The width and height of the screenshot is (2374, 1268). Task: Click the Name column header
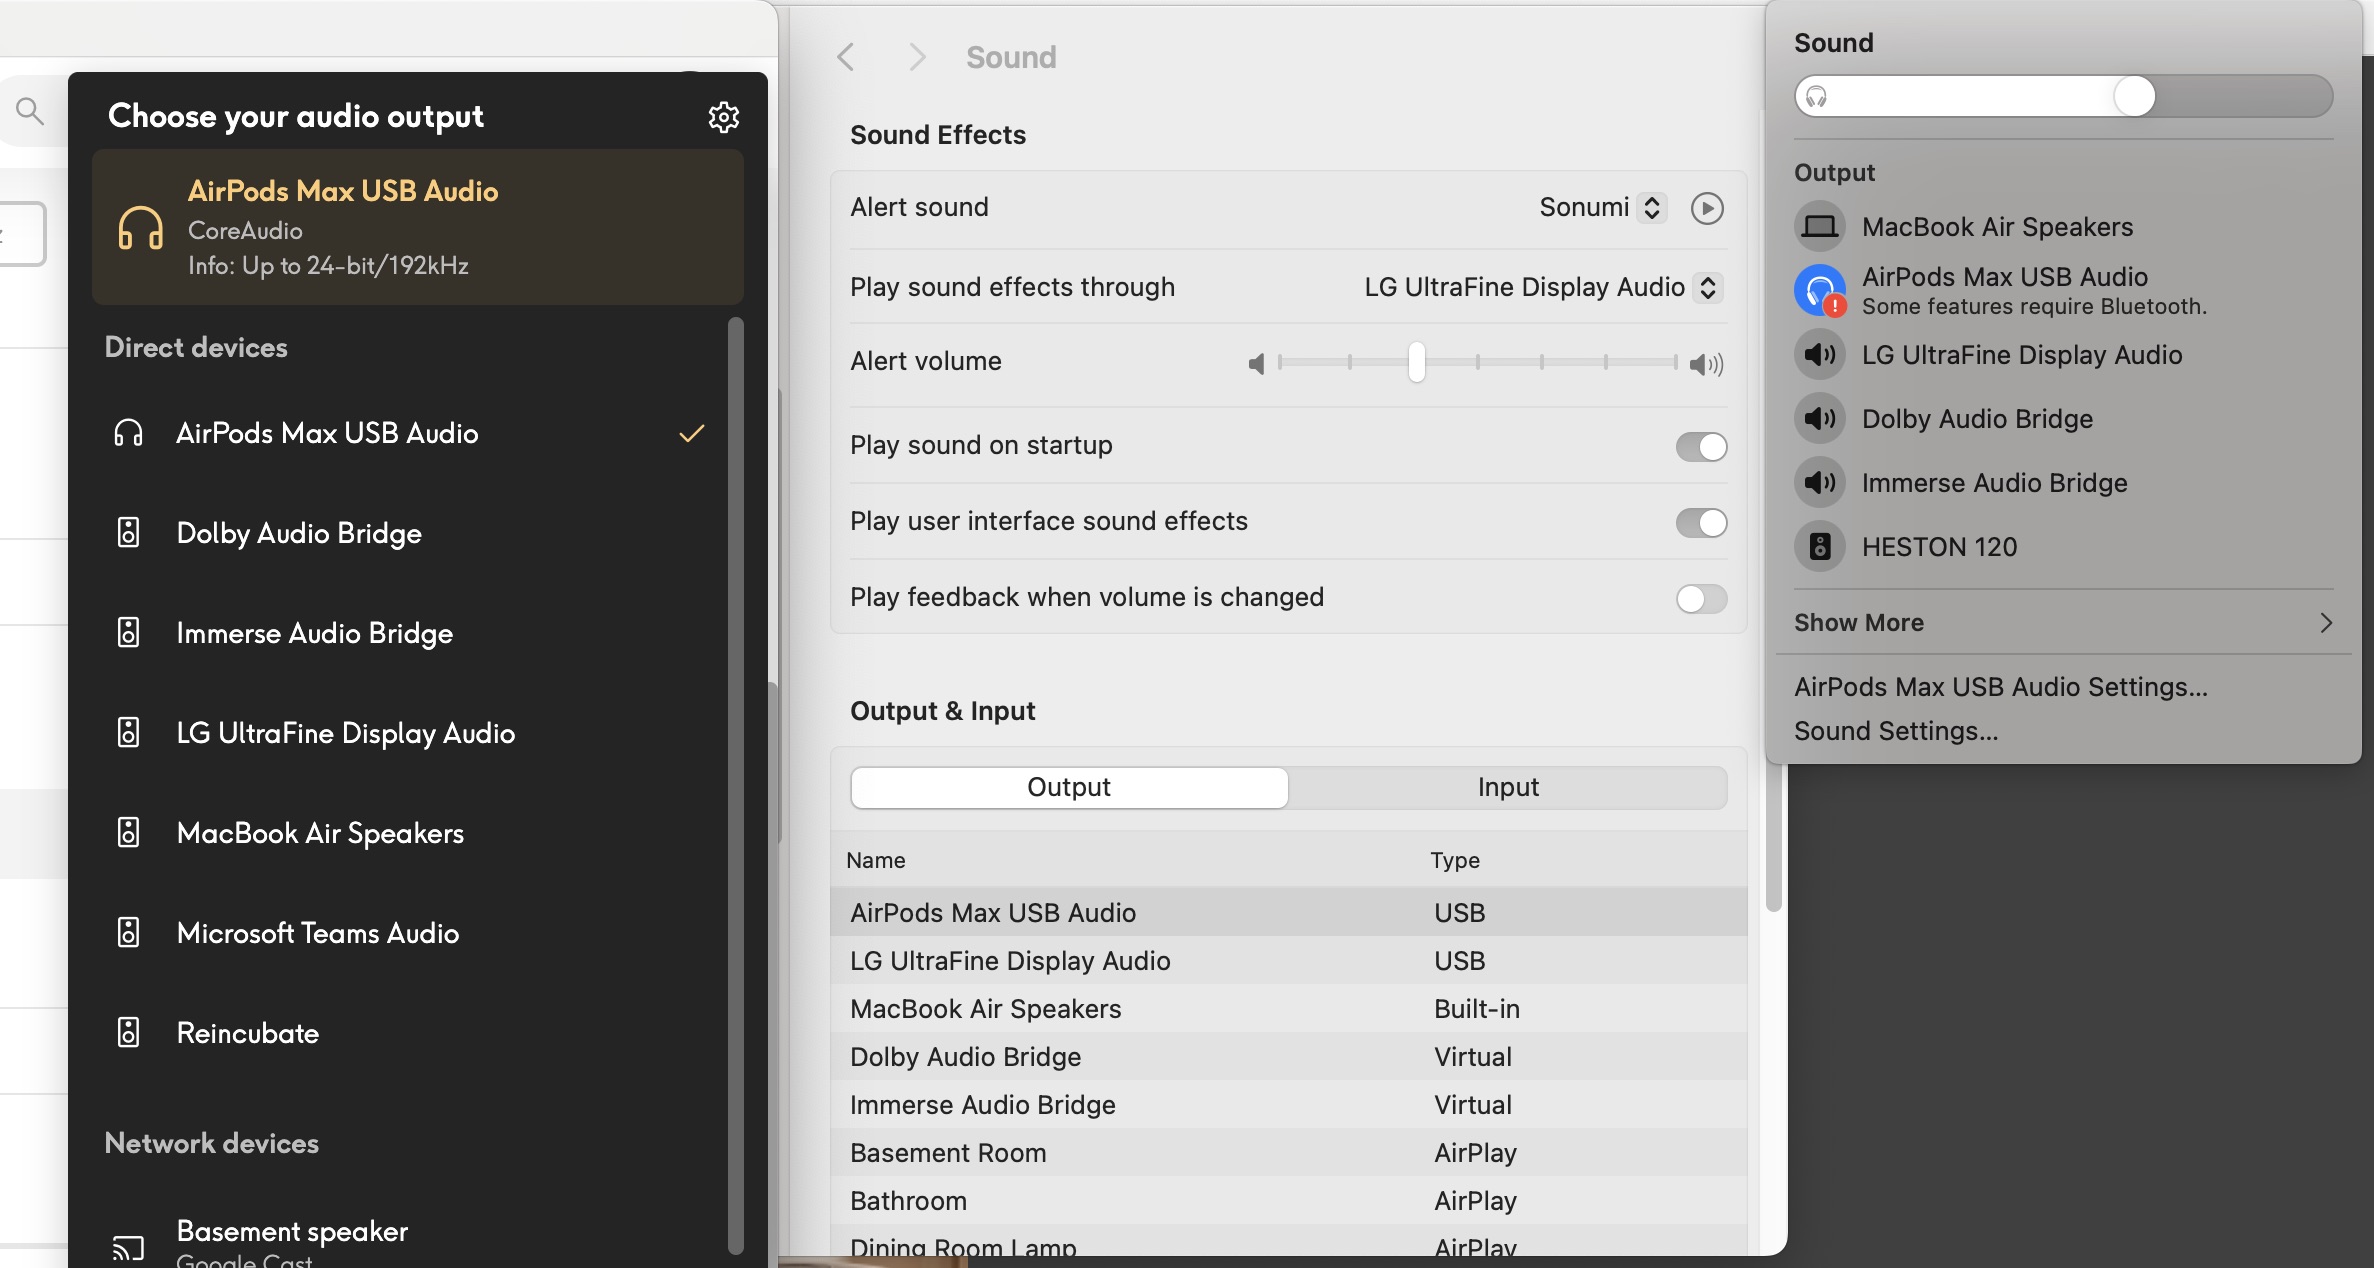(x=876, y=860)
